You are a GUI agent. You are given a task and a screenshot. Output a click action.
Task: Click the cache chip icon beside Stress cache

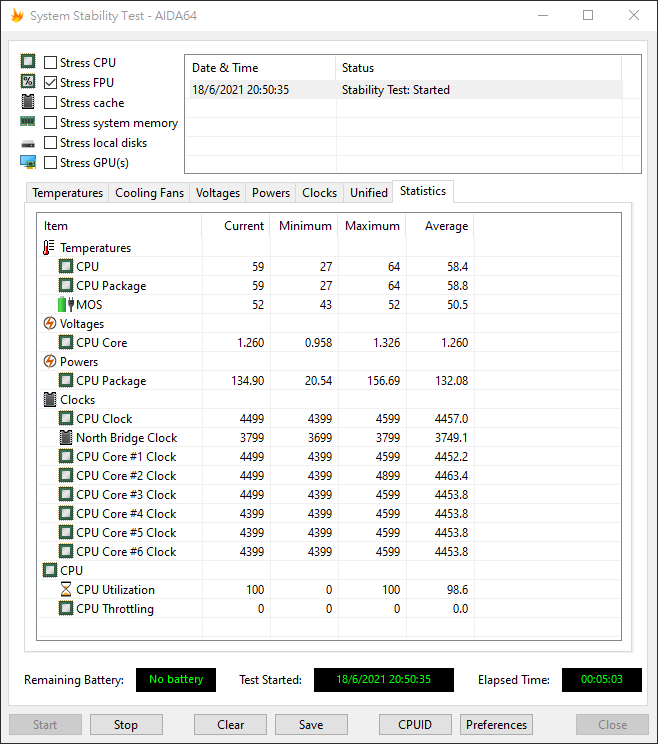pos(28,102)
